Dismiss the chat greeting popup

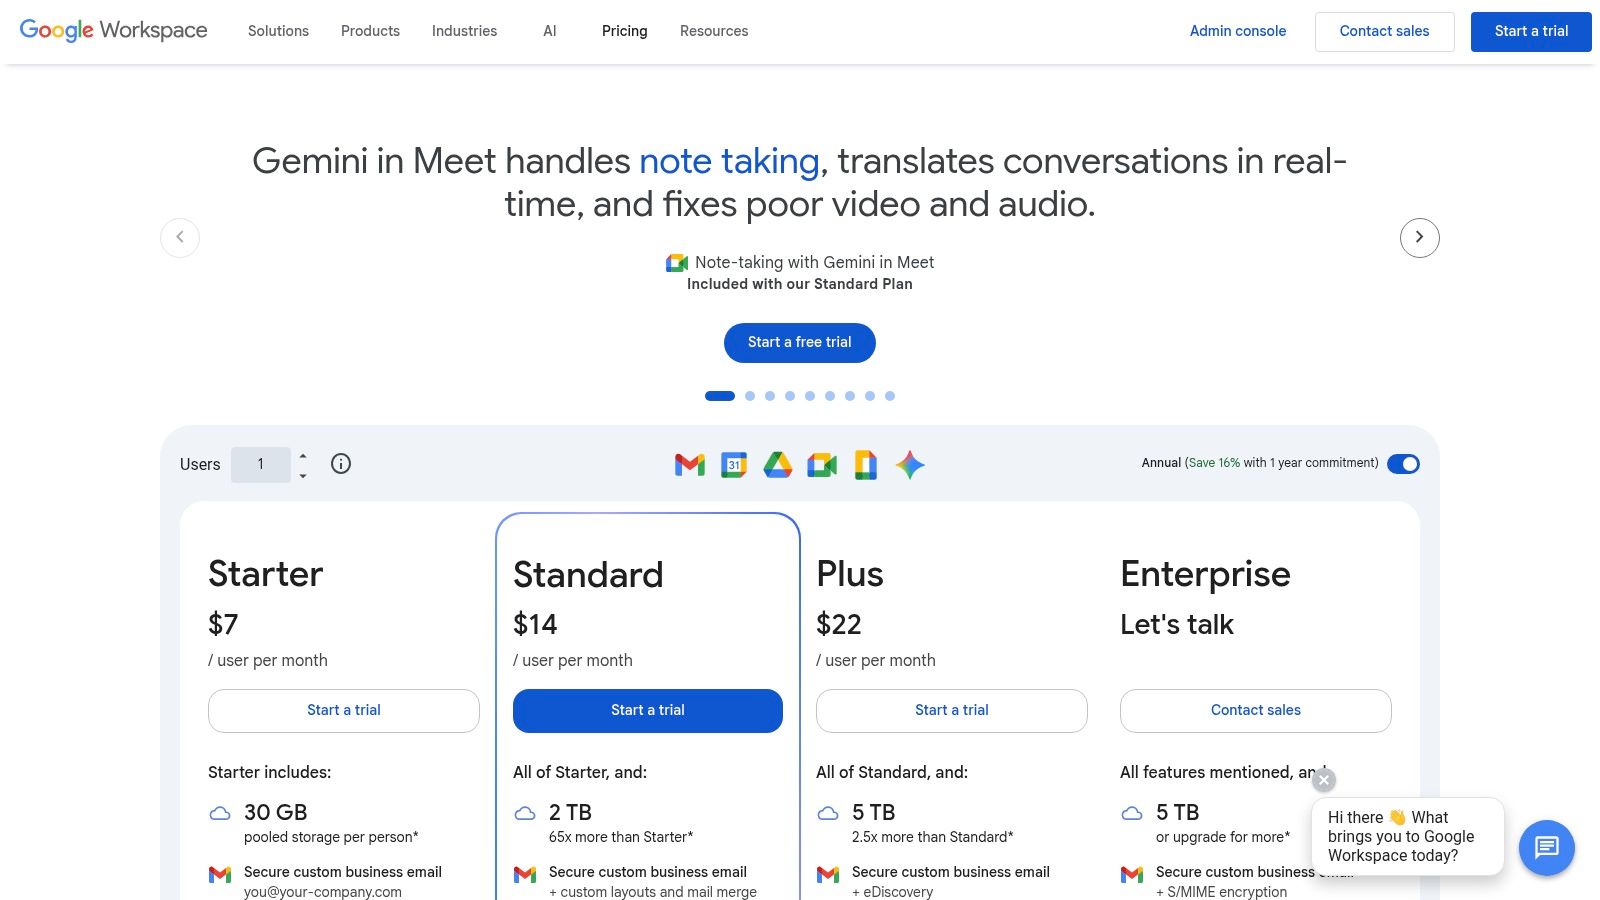tap(1324, 780)
